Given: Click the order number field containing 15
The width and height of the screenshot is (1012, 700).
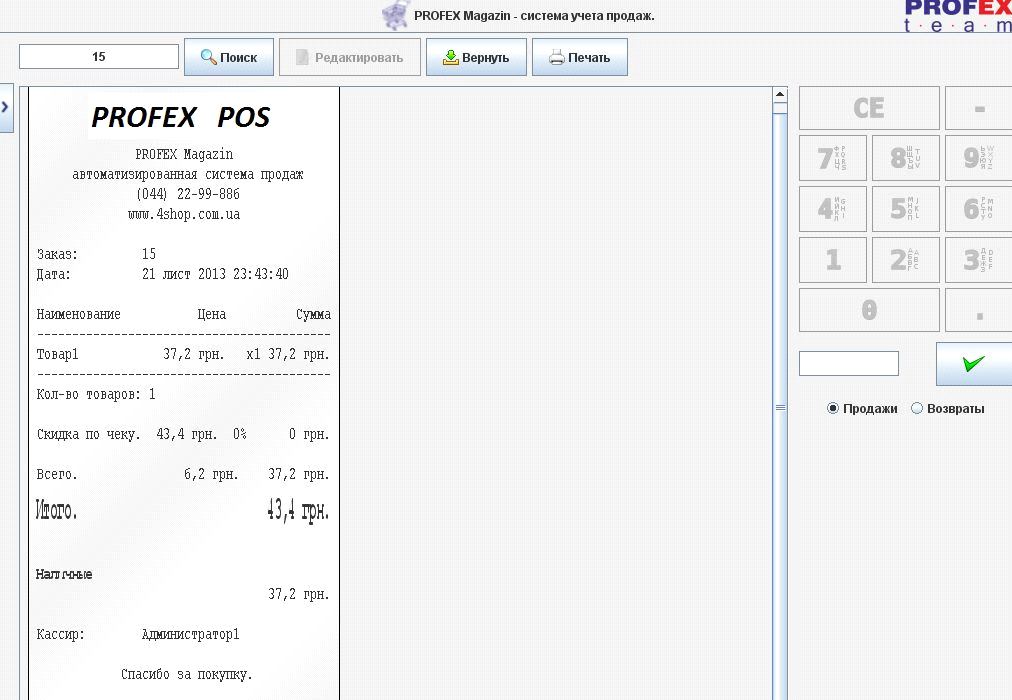Looking at the screenshot, I should pos(99,57).
